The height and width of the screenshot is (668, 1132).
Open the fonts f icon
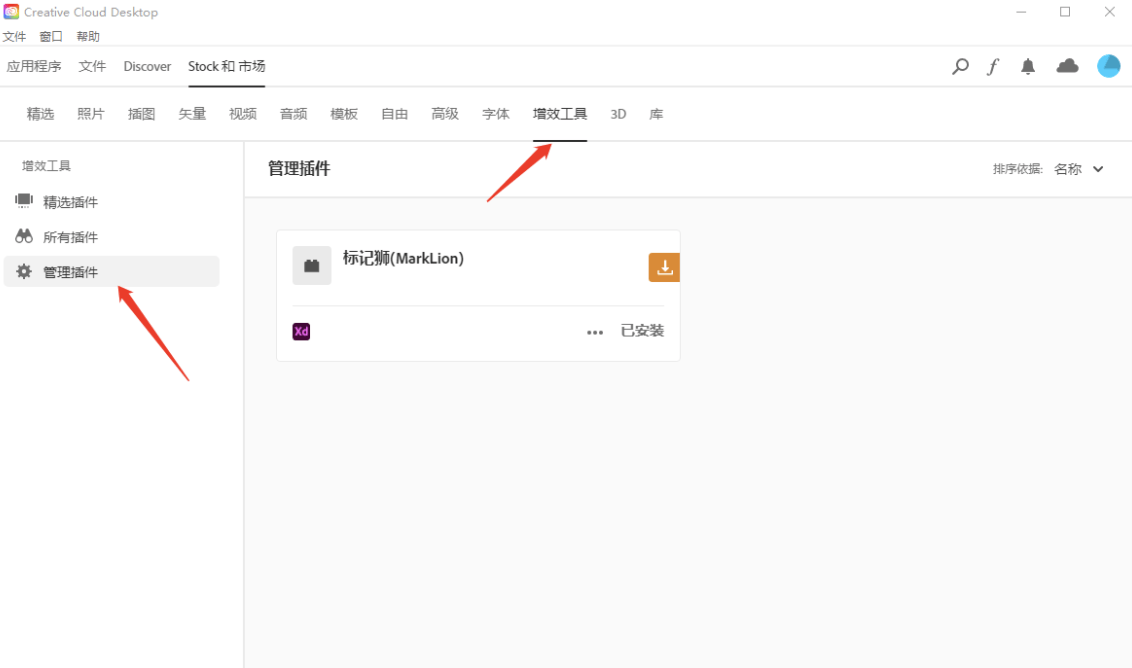[993, 67]
